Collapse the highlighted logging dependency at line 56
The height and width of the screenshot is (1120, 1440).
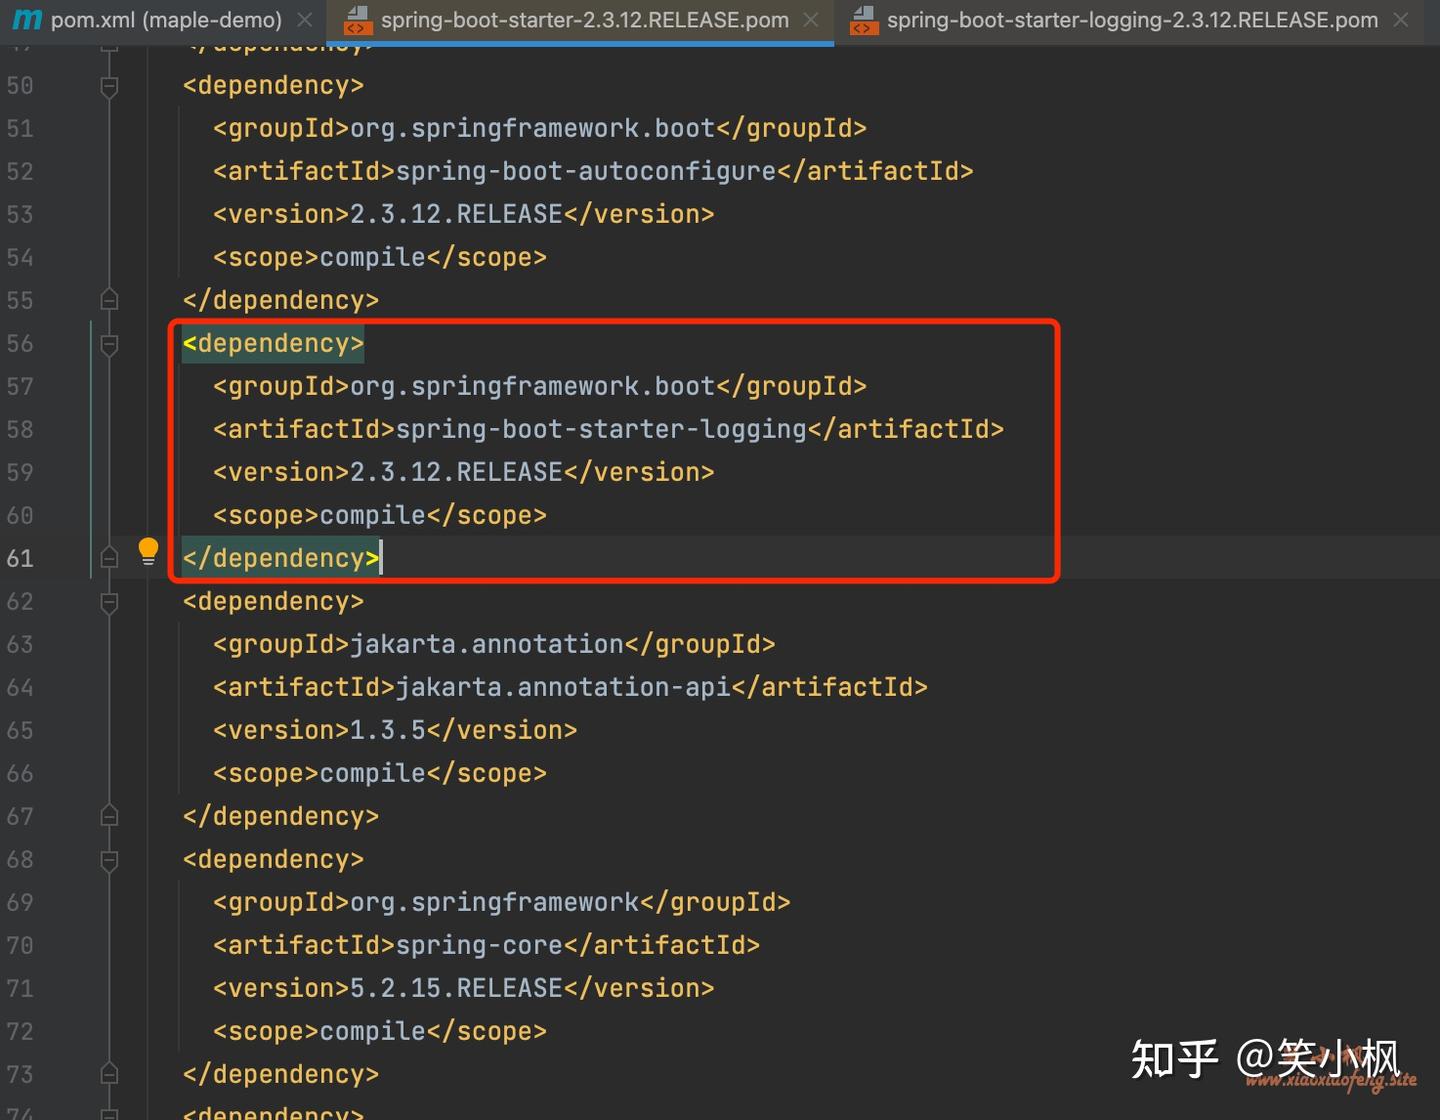109,343
